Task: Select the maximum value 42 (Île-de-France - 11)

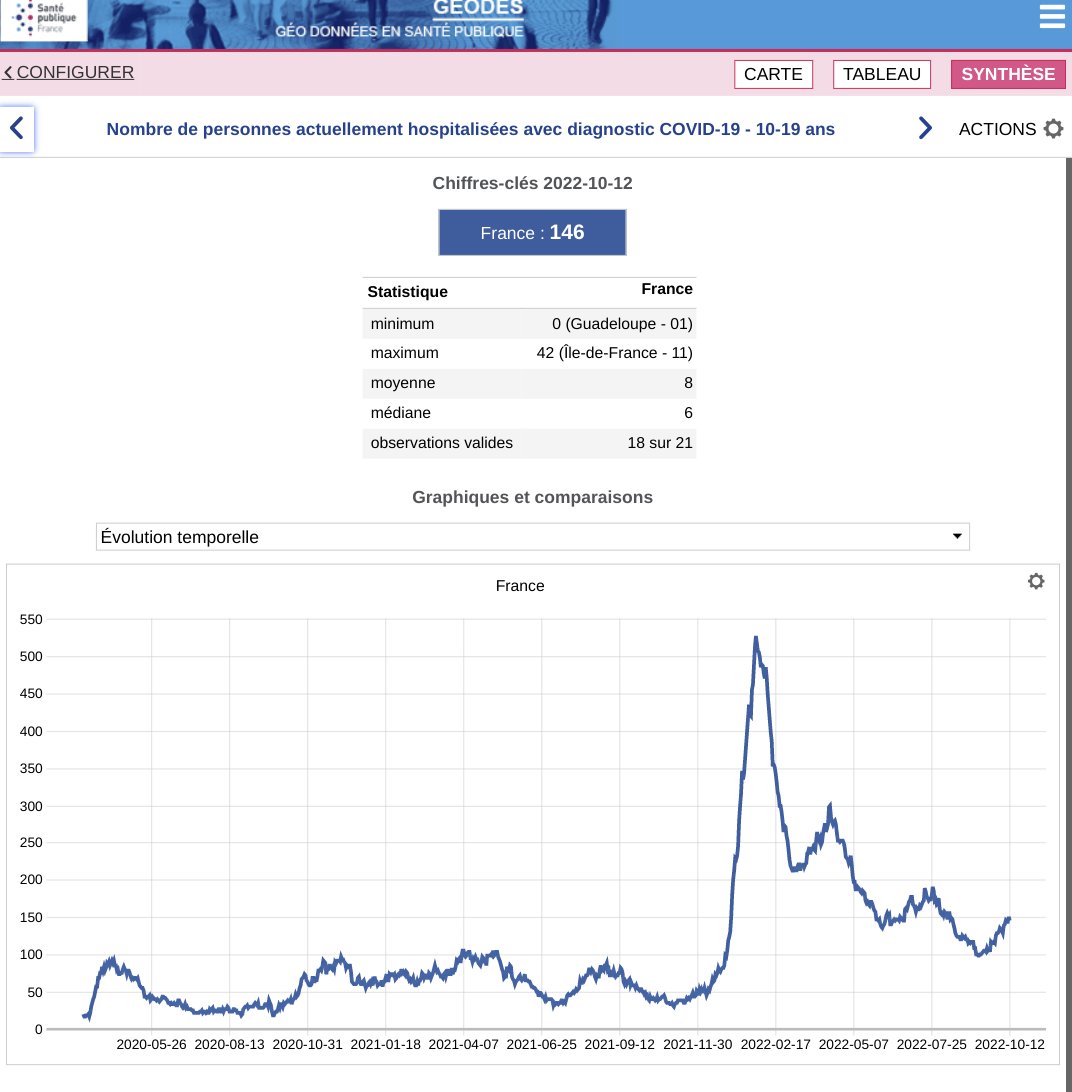Action: click(x=614, y=353)
